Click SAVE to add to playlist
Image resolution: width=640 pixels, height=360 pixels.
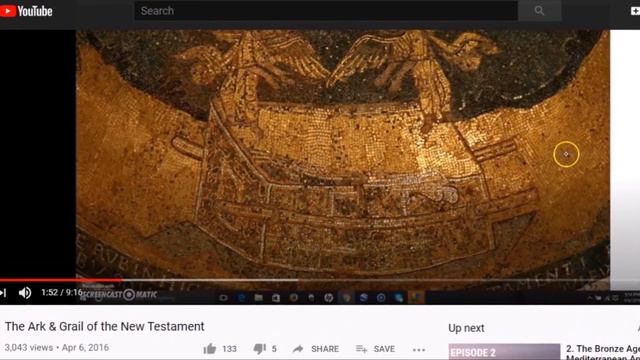pos(384,349)
